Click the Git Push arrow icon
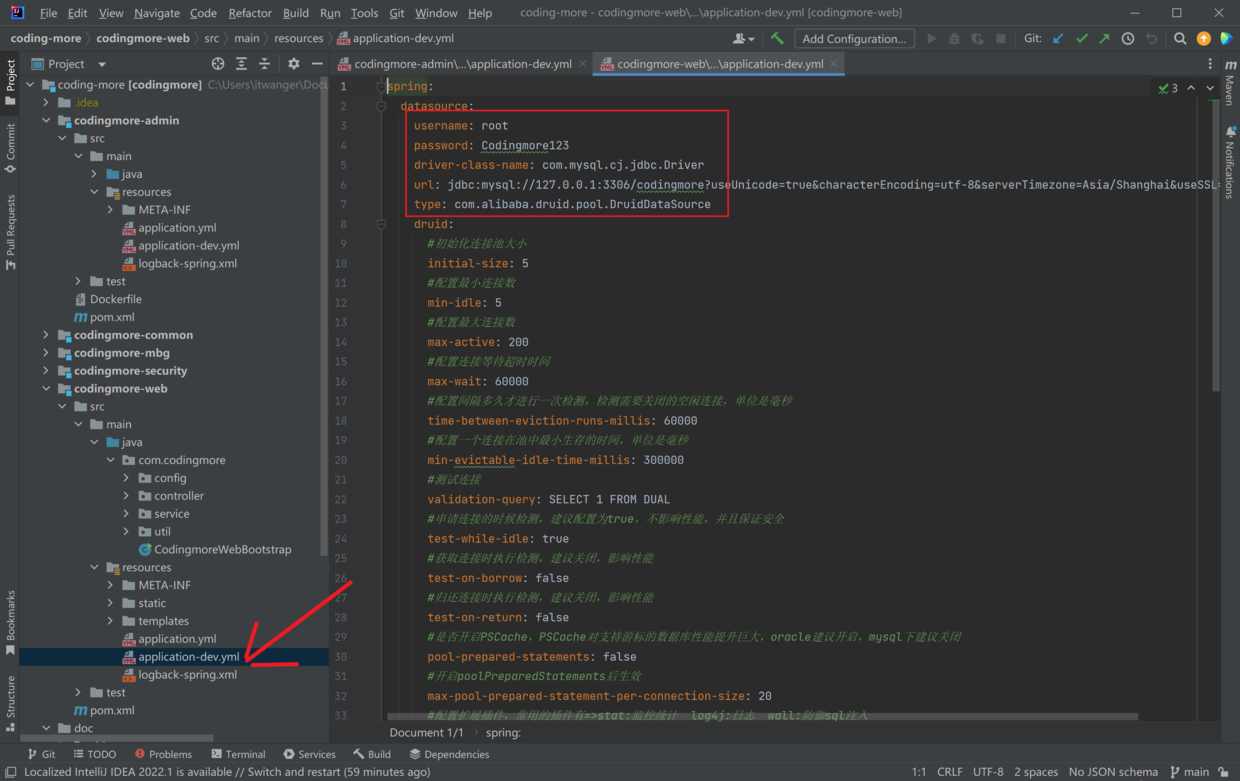The height and width of the screenshot is (781, 1240). pyautogui.click(x=1104, y=39)
